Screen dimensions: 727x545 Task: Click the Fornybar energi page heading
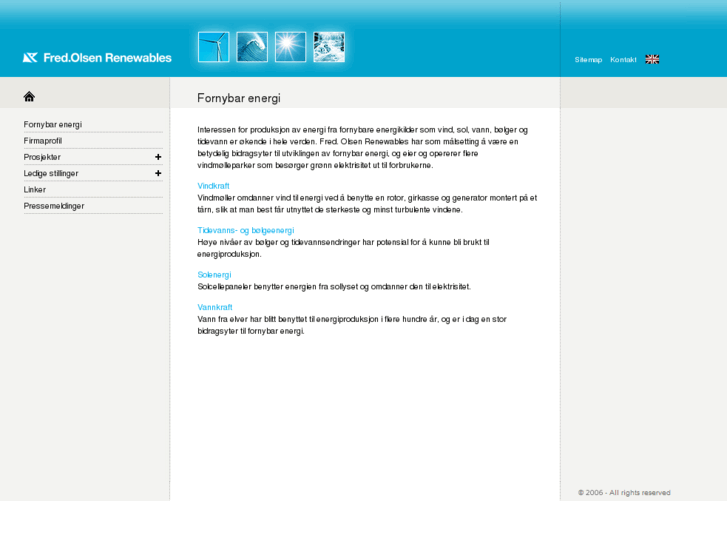pyautogui.click(x=239, y=98)
